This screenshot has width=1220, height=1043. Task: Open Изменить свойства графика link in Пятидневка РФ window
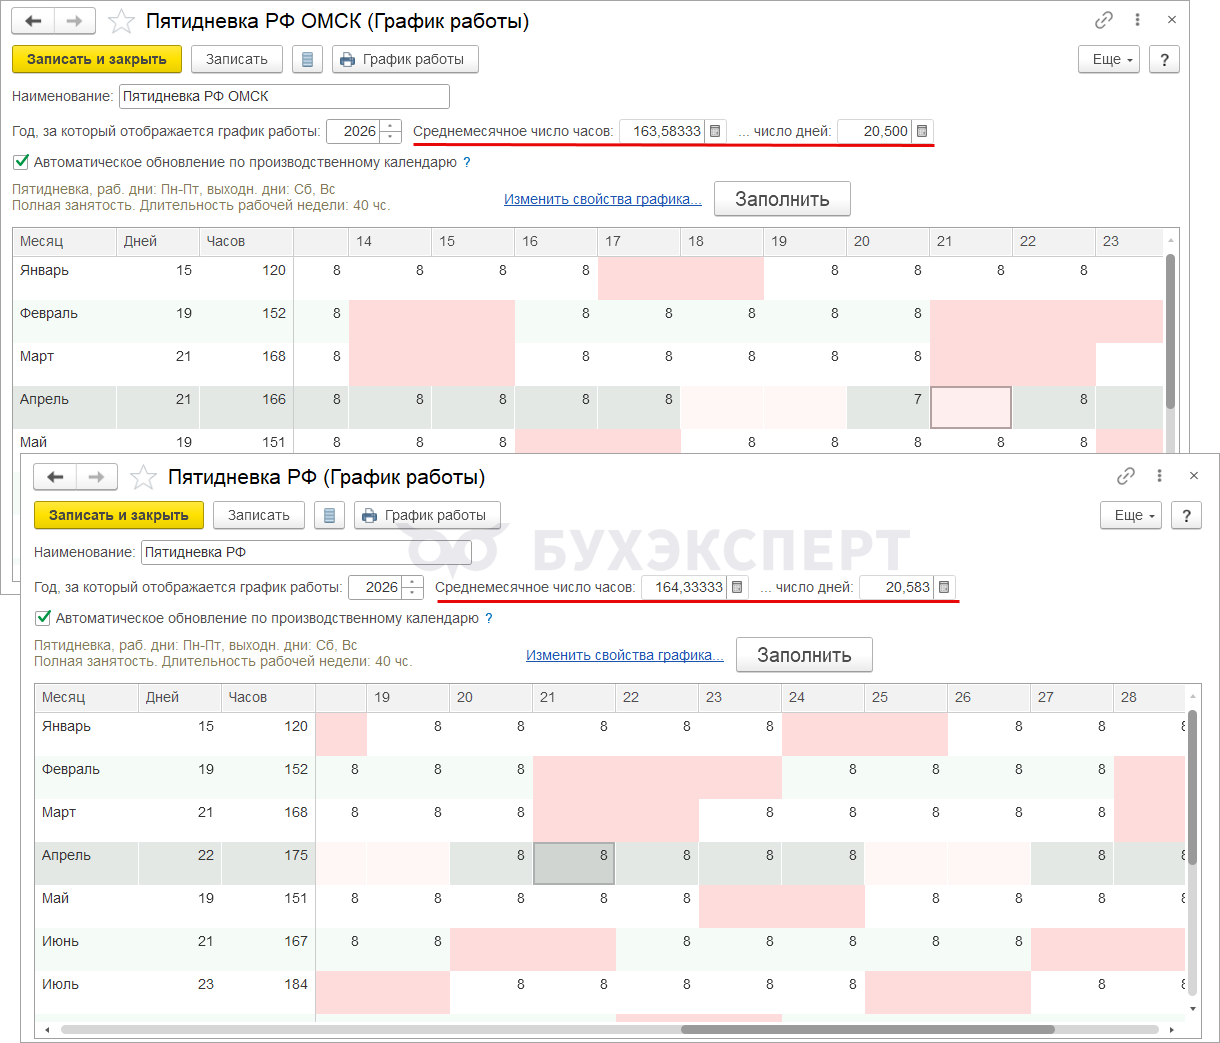625,655
